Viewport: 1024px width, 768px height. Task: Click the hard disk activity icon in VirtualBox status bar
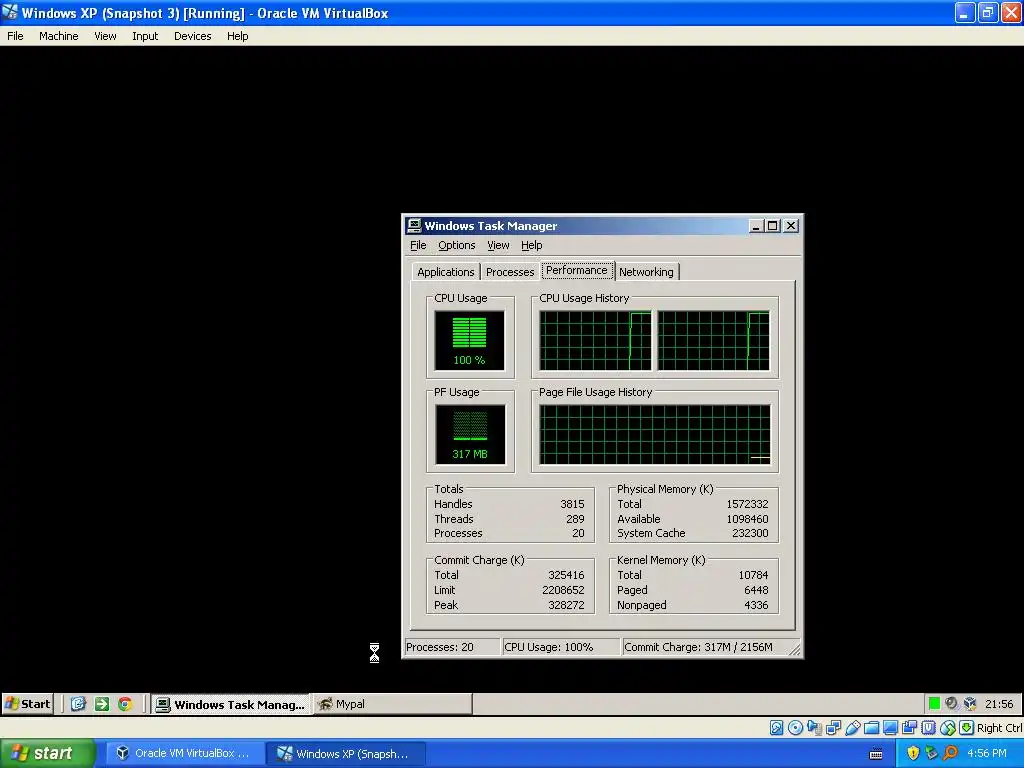[x=776, y=728]
